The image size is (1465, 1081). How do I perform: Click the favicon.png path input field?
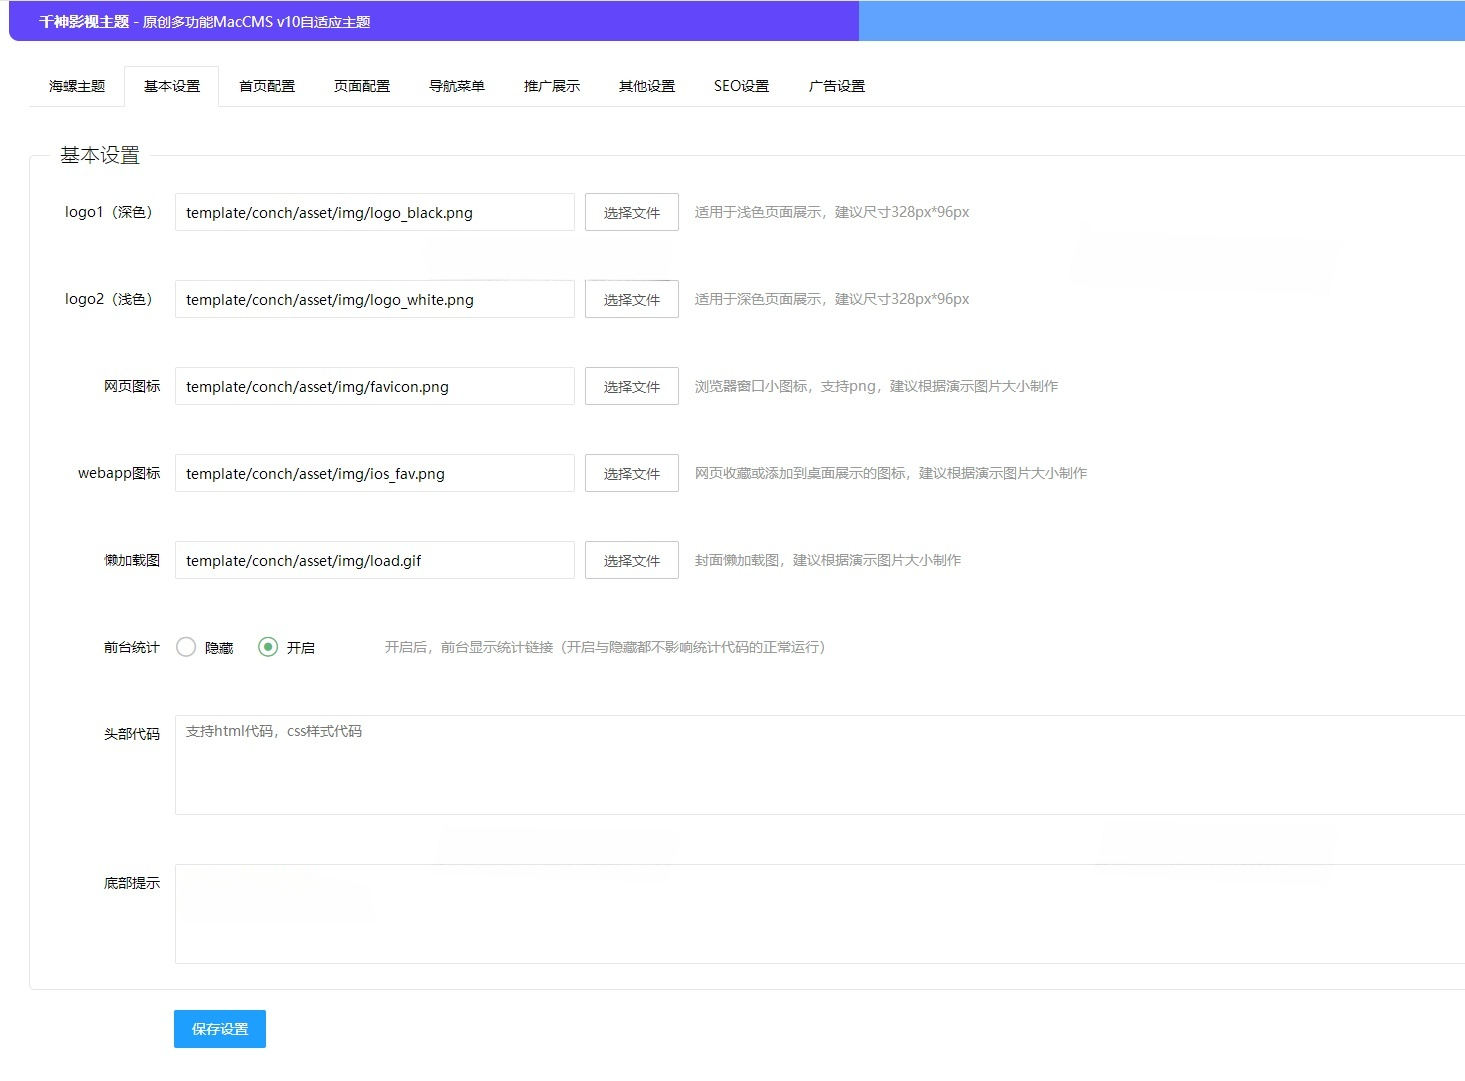tap(375, 386)
